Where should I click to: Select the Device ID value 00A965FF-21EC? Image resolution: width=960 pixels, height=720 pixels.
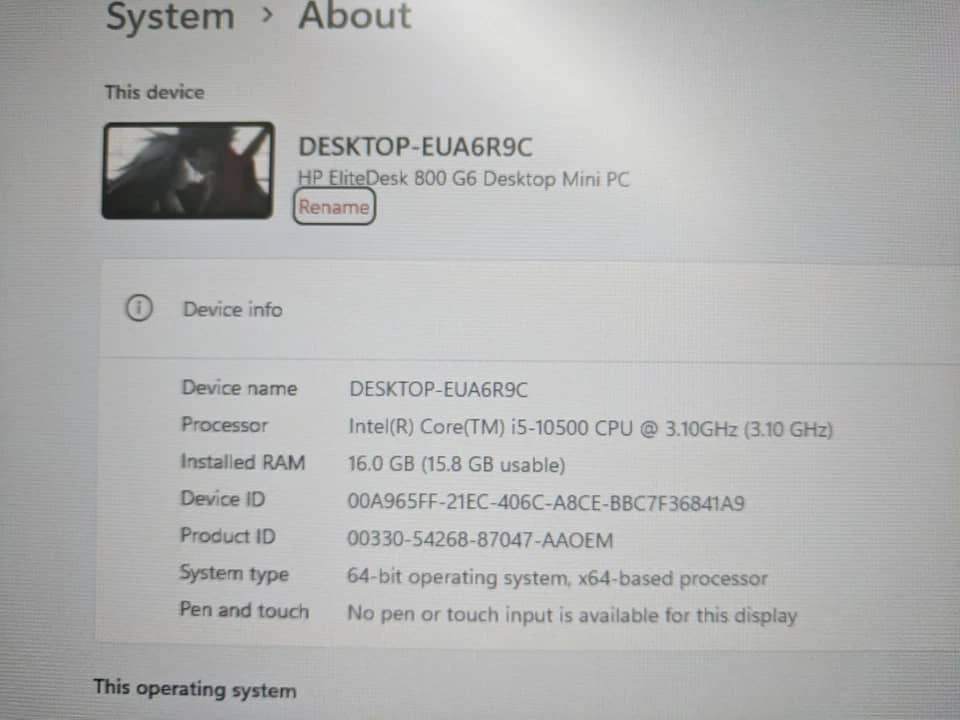[x=546, y=503]
